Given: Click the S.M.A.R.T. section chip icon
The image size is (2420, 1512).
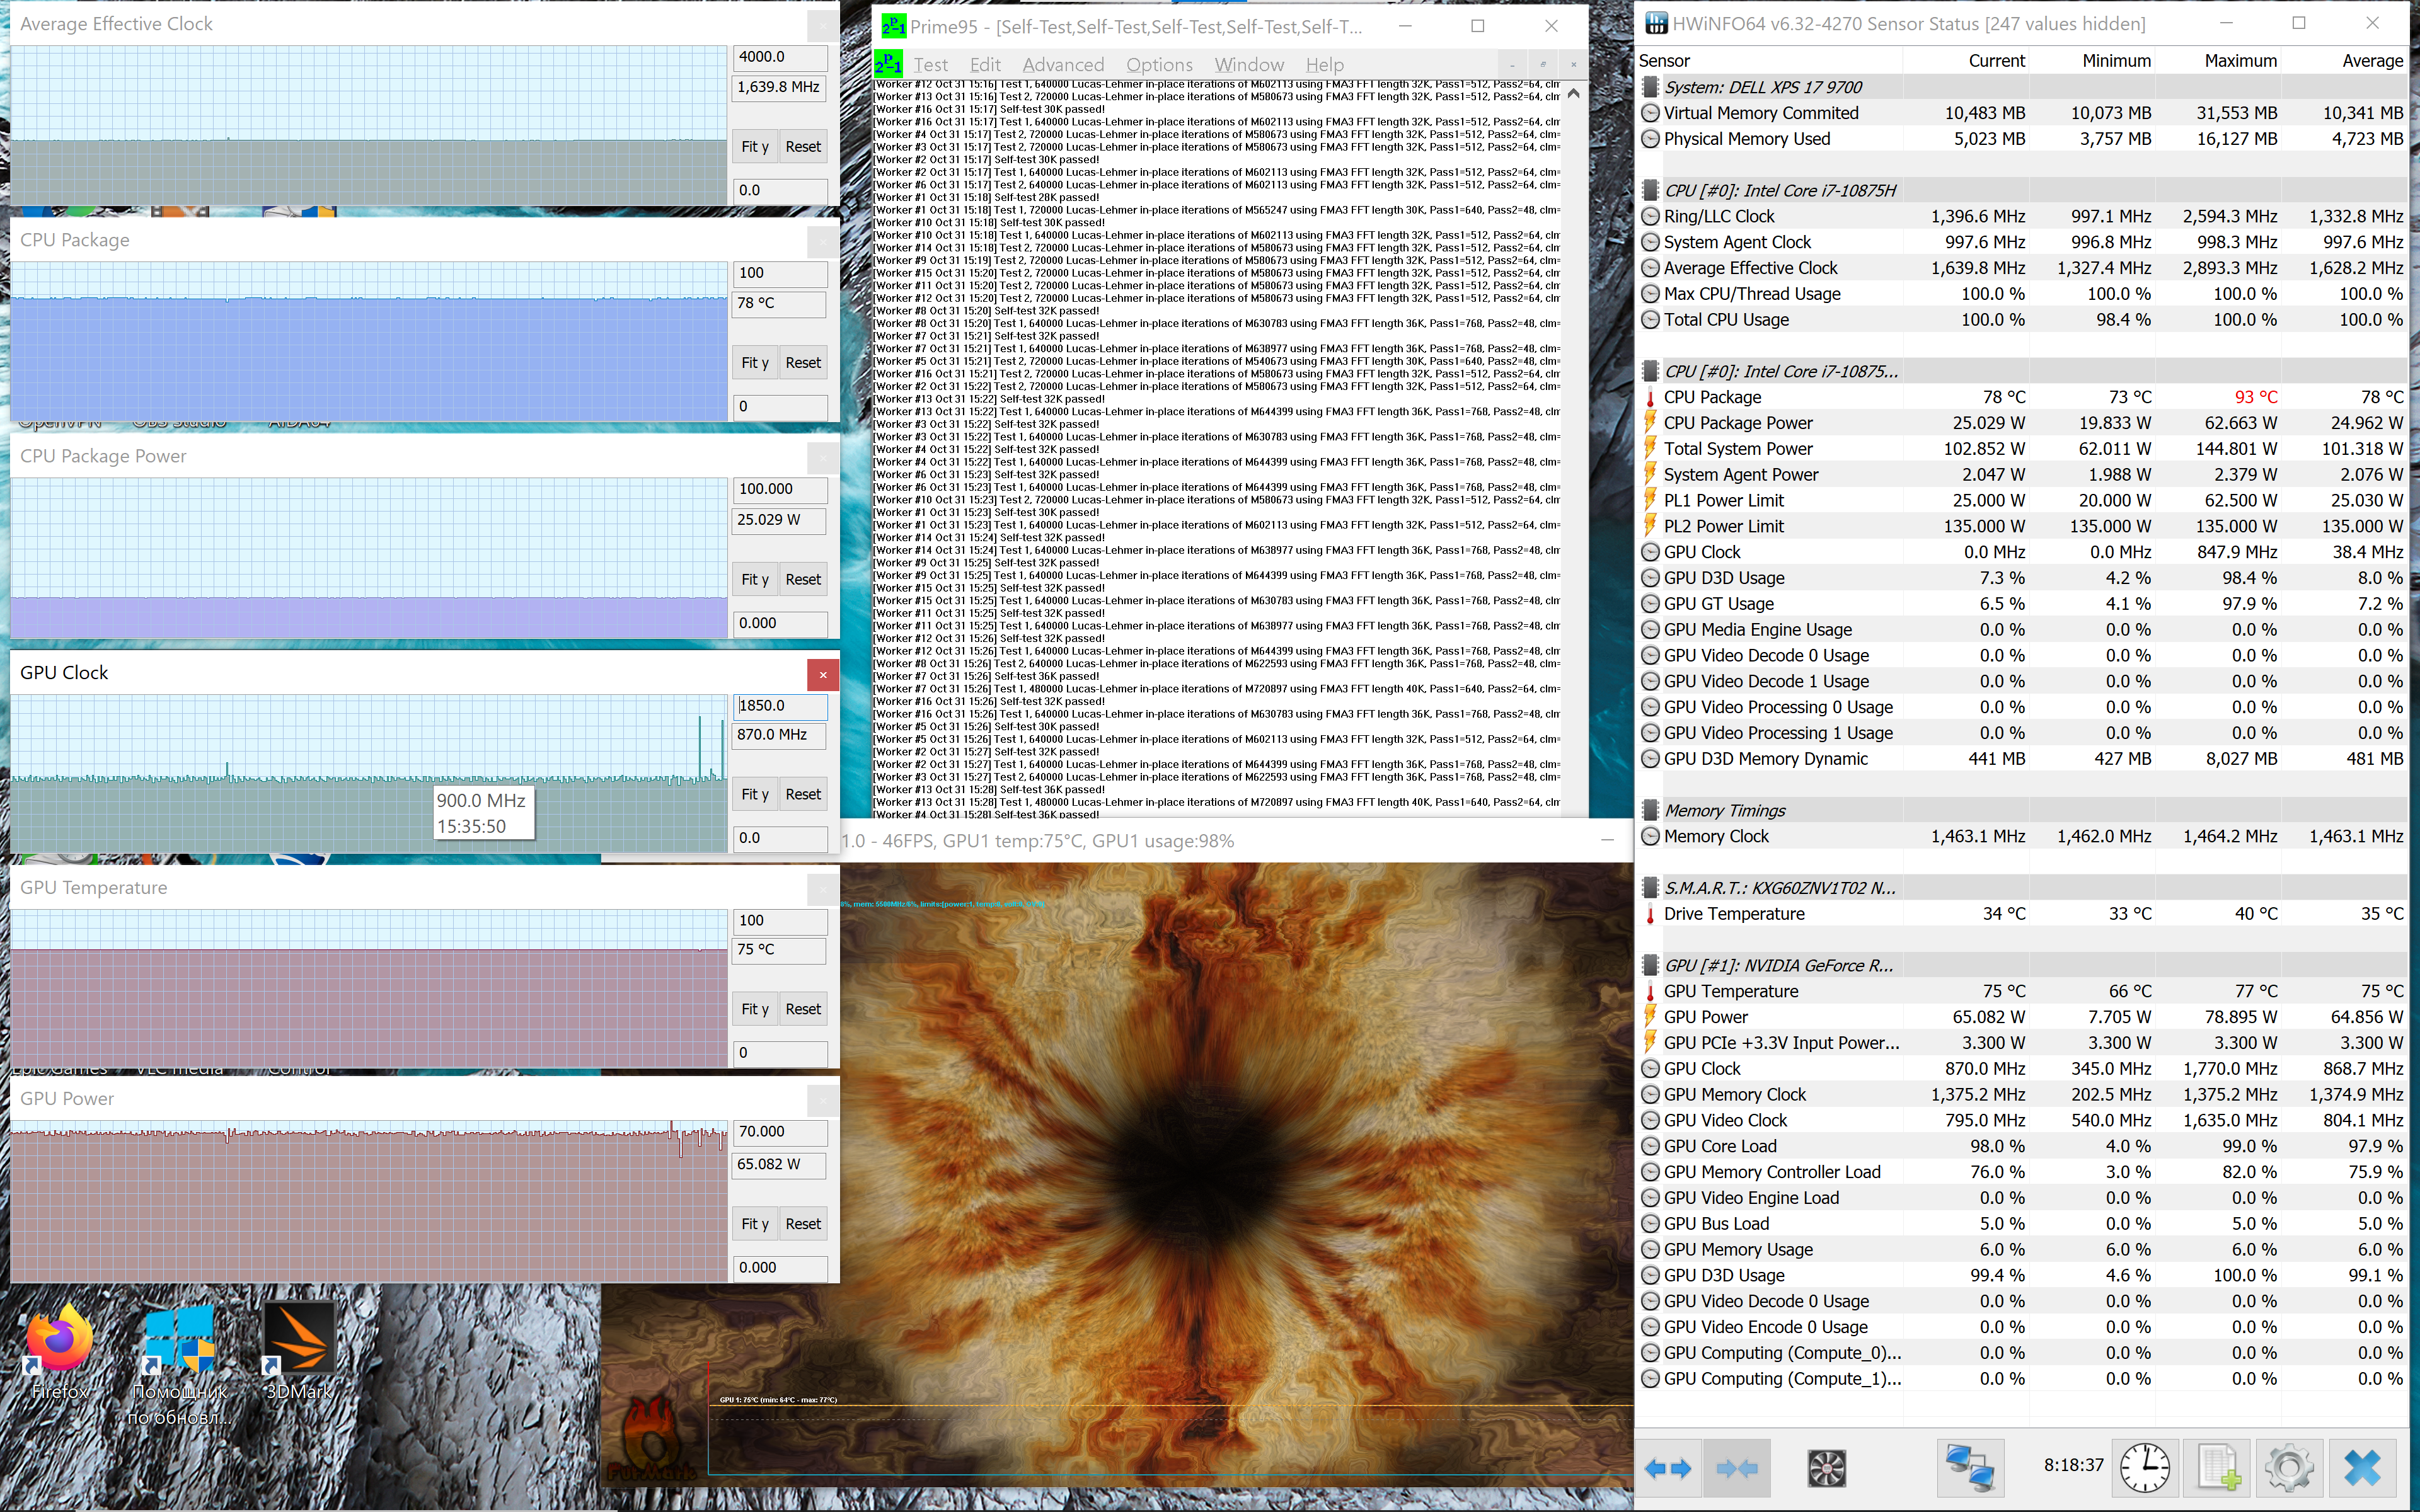Looking at the screenshot, I should 1650,888.
